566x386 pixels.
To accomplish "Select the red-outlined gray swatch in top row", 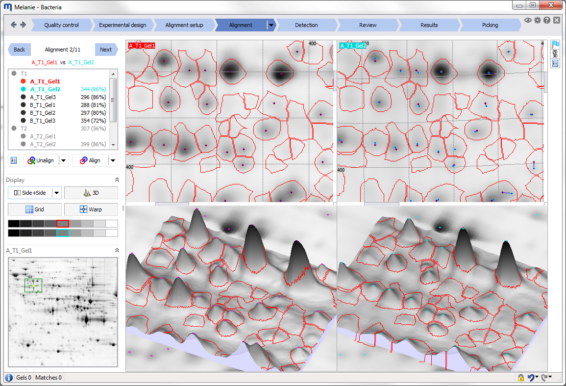I will coord(63,224).
